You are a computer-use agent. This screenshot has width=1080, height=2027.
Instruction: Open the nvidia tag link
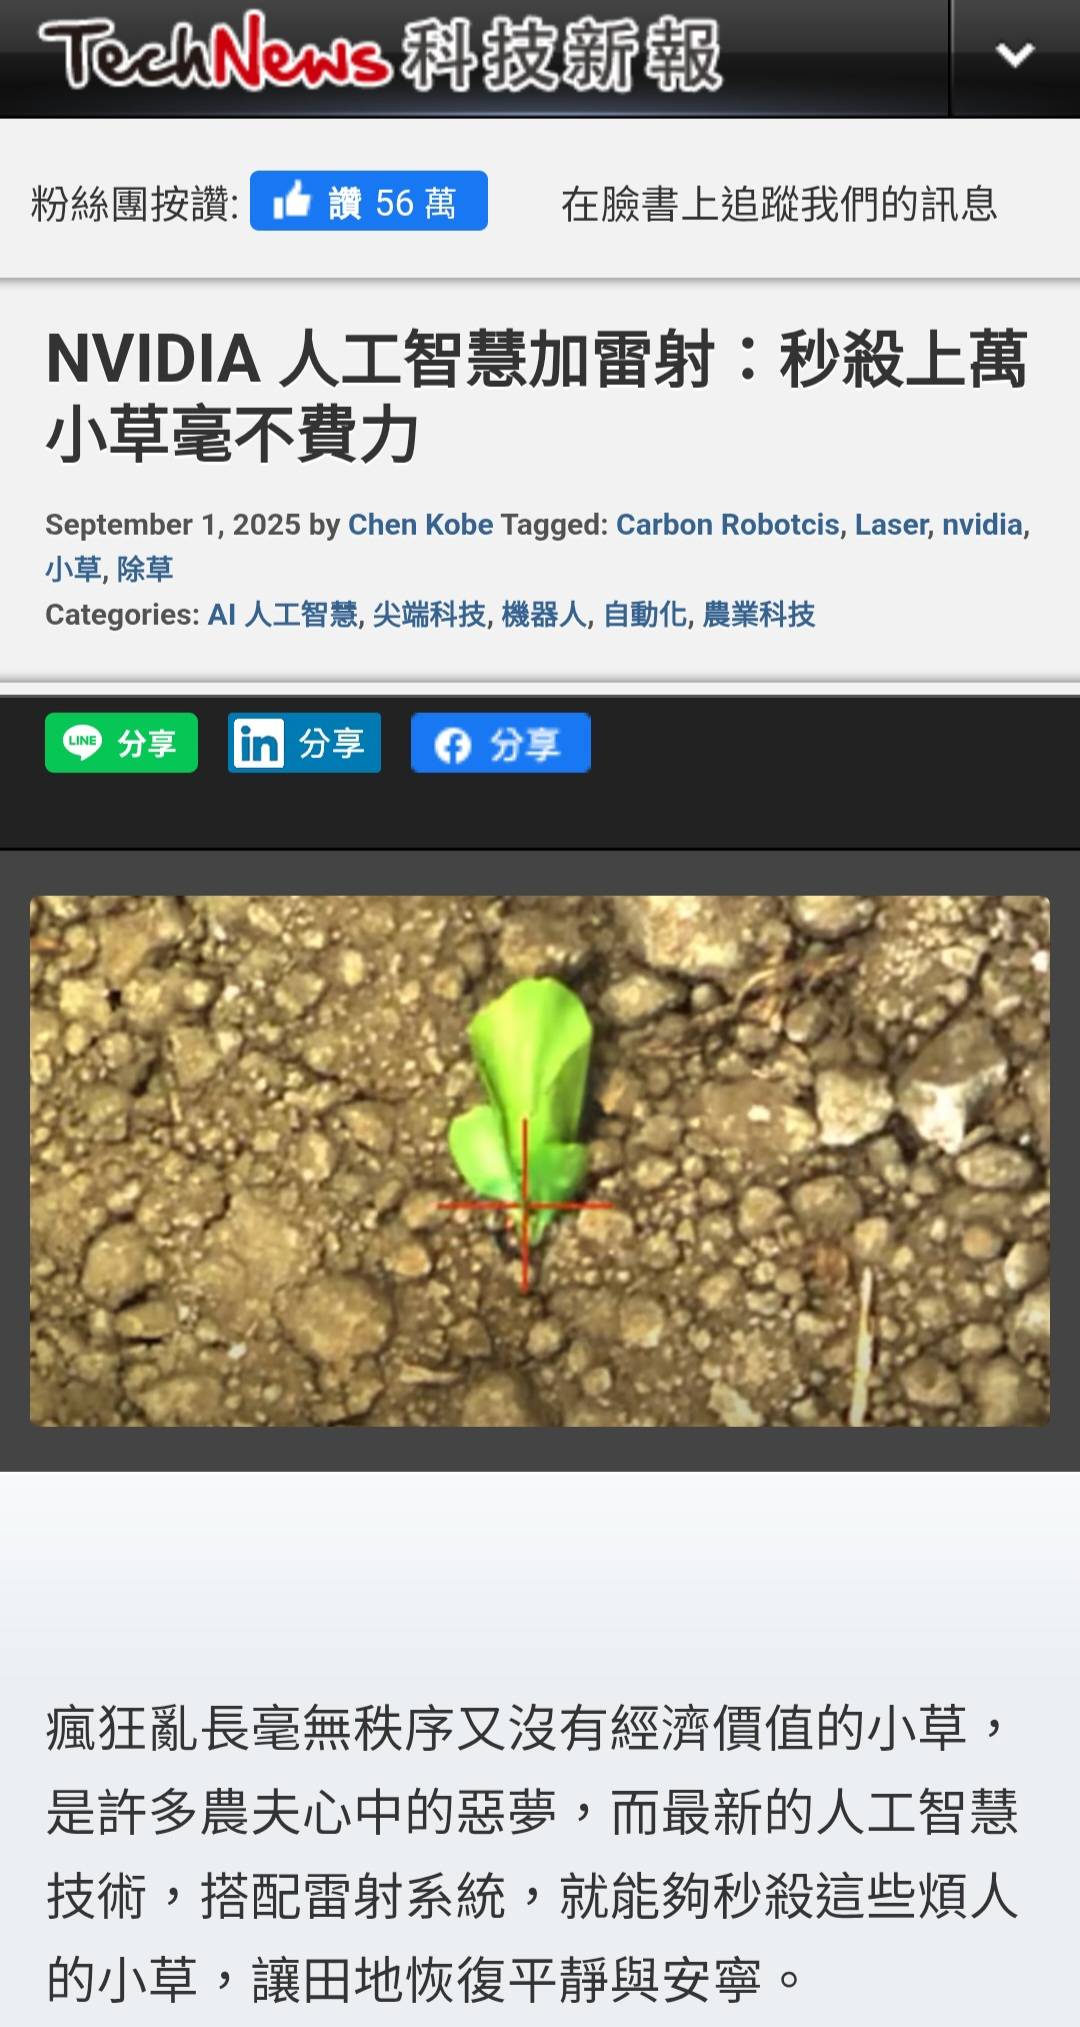982,525
